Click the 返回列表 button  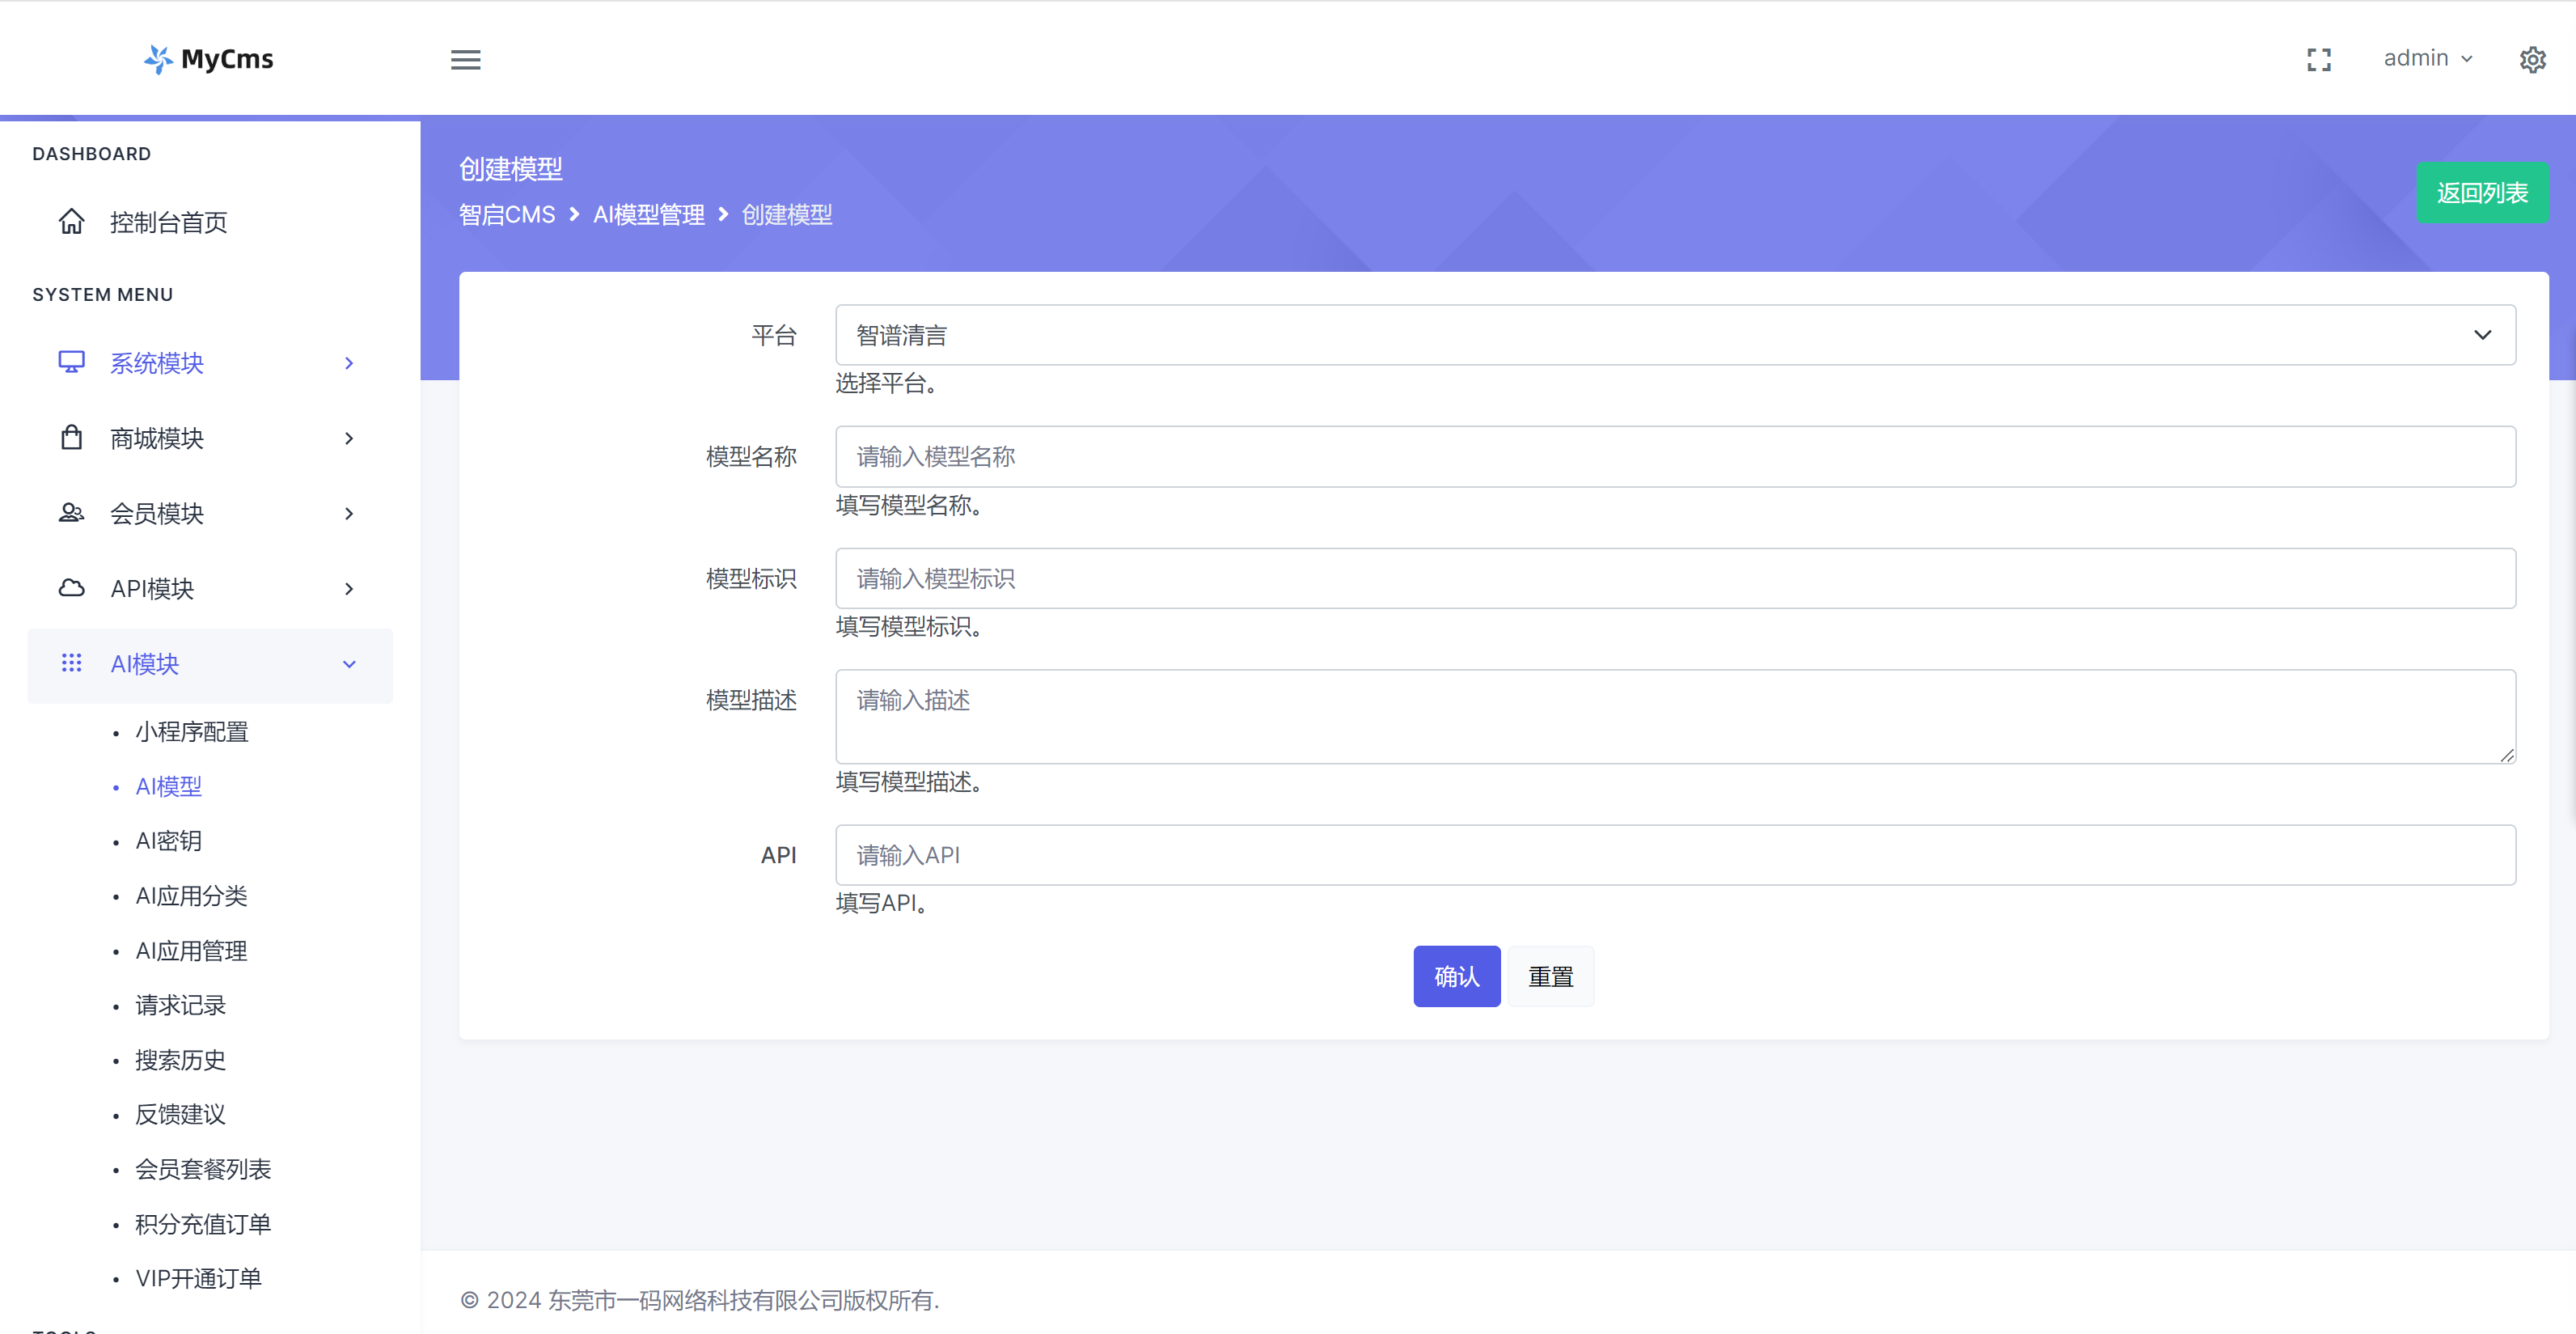pyautogui.click(x=2482, y=193)
